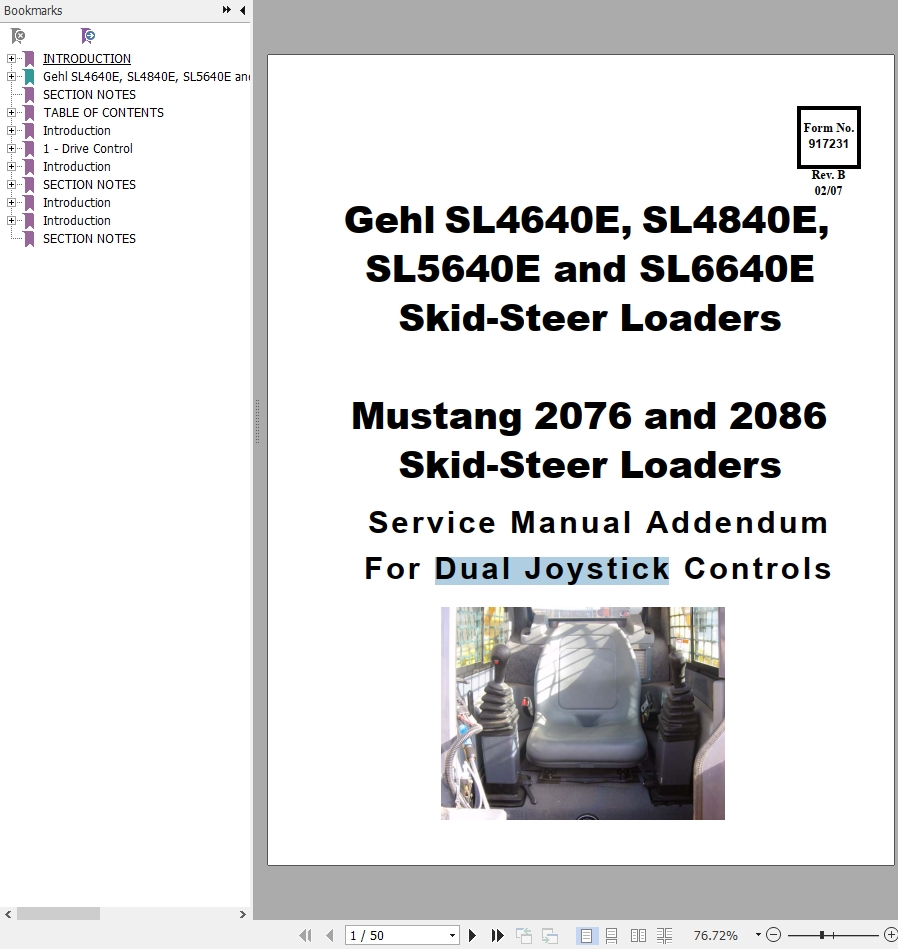The image size is (898, 949).
Task: Click the Bookmarks panel title
Action: coord(33,10)
